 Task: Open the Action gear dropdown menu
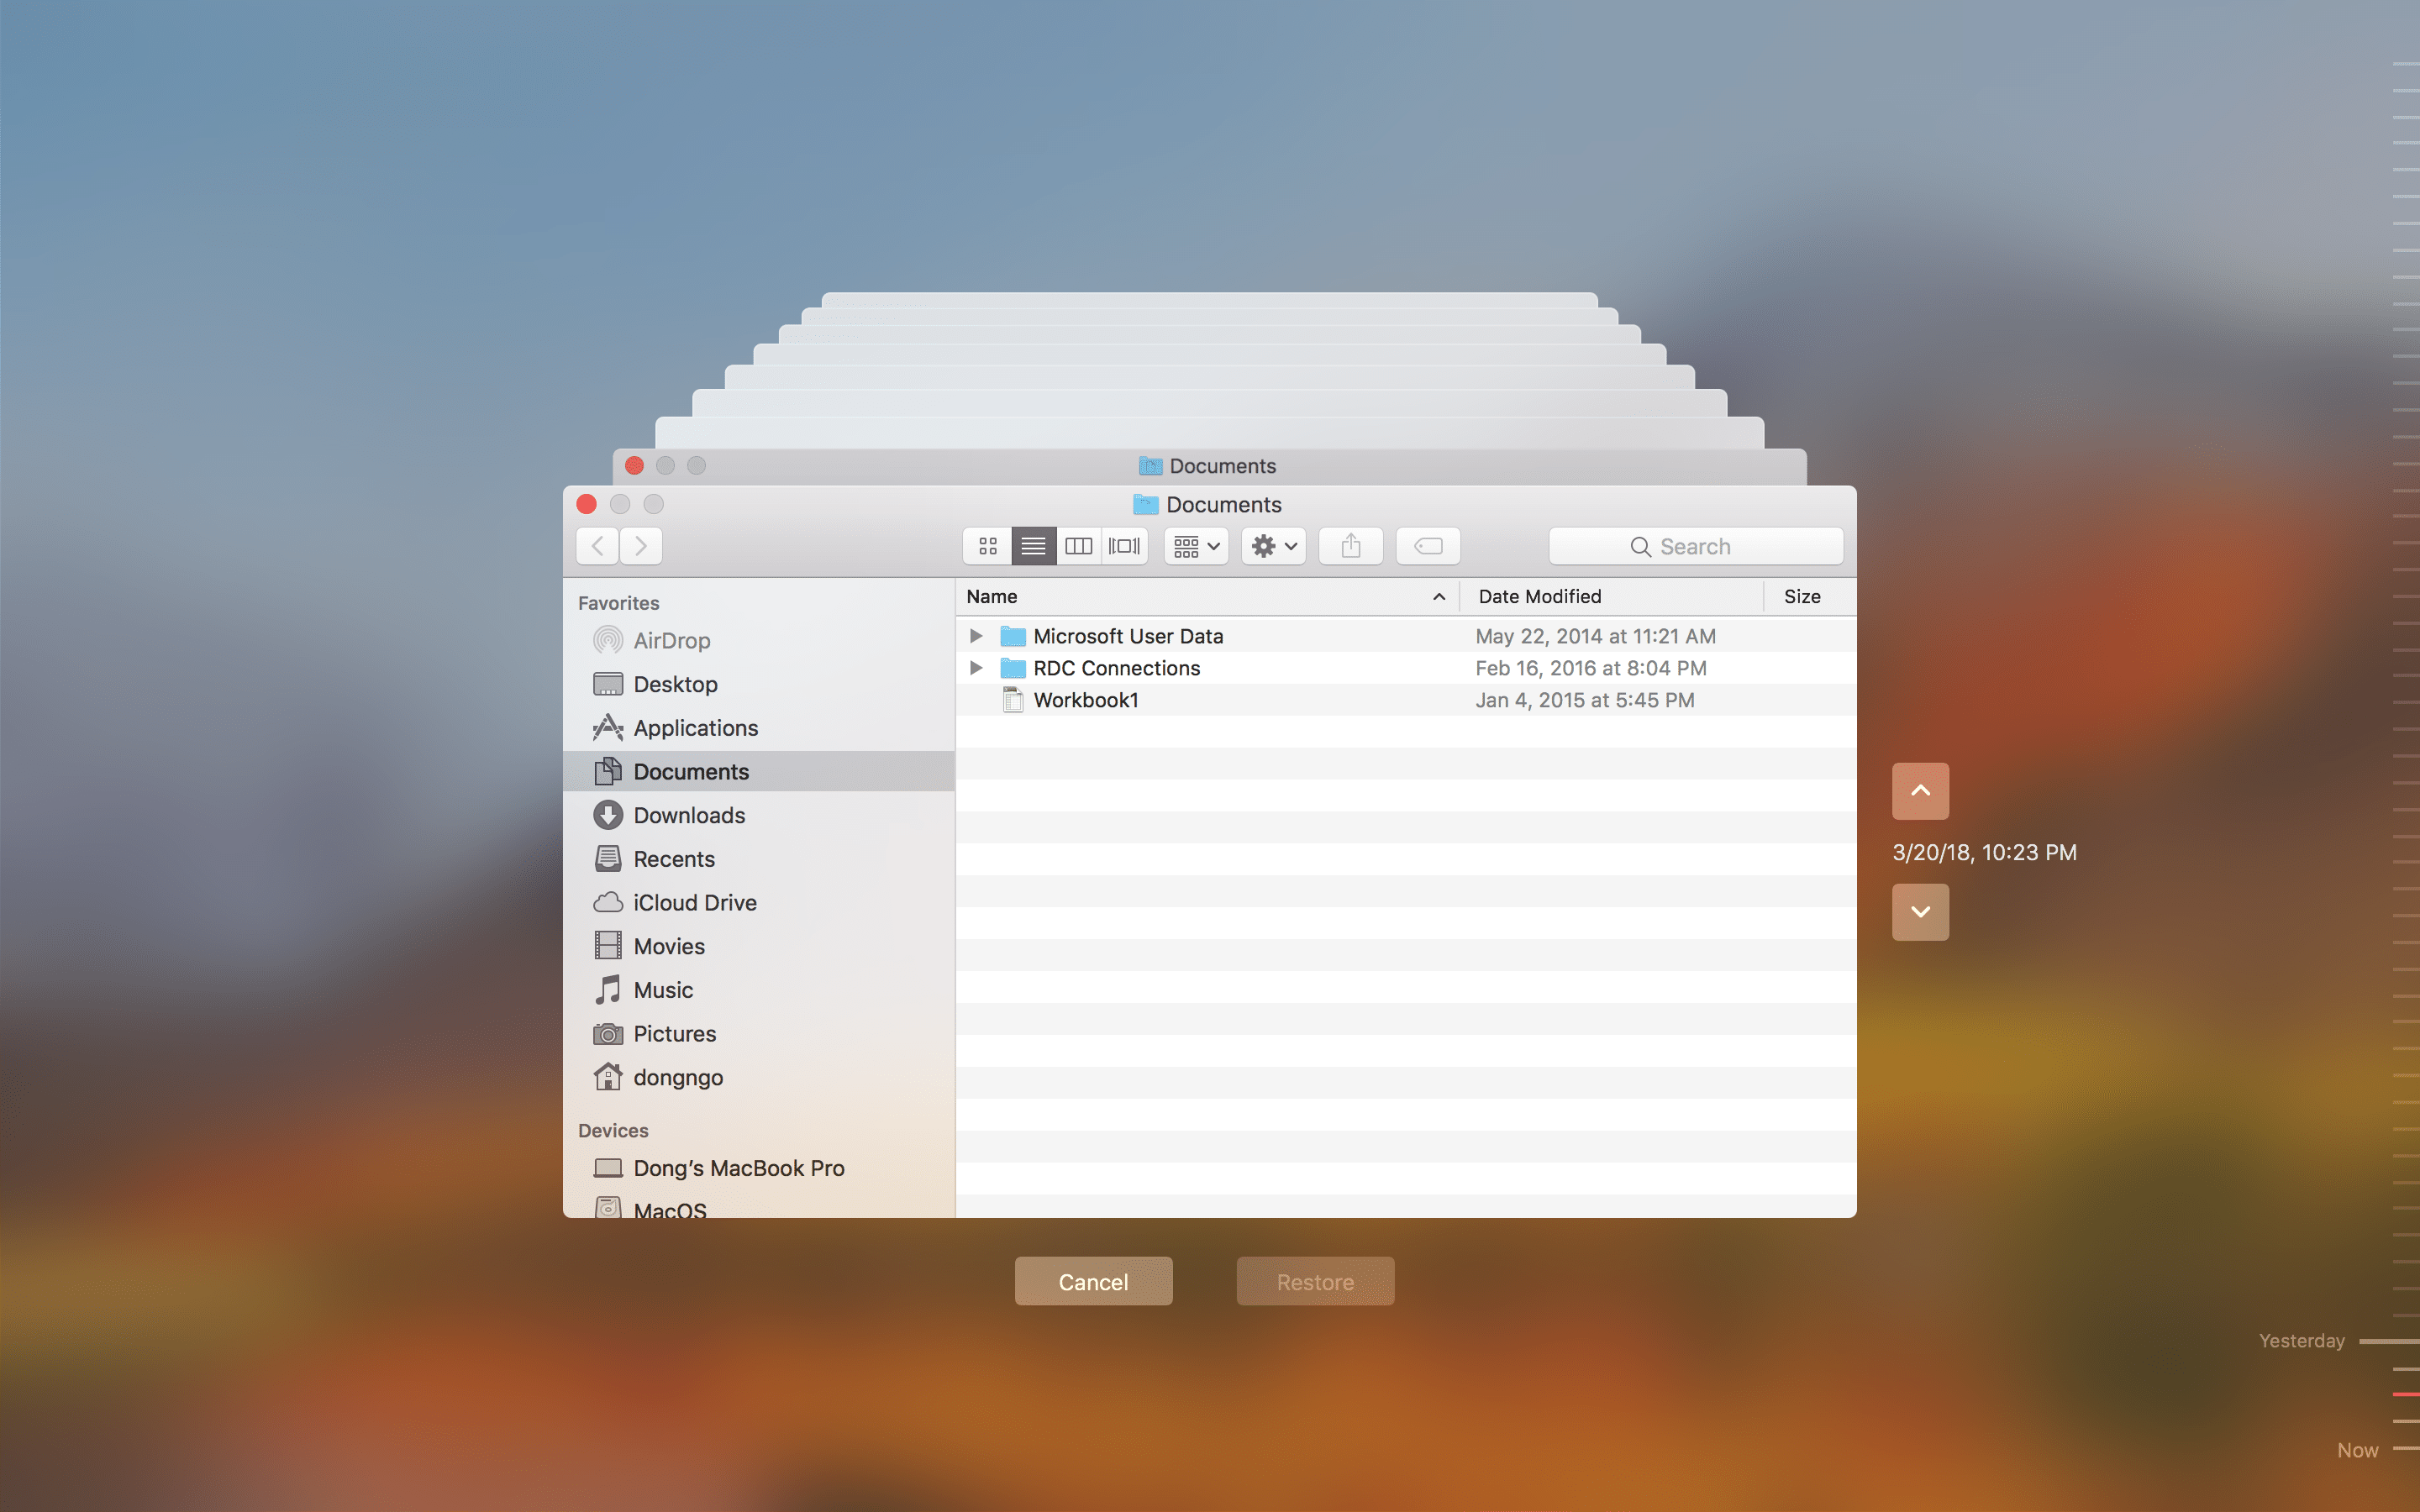[1273, 546]
